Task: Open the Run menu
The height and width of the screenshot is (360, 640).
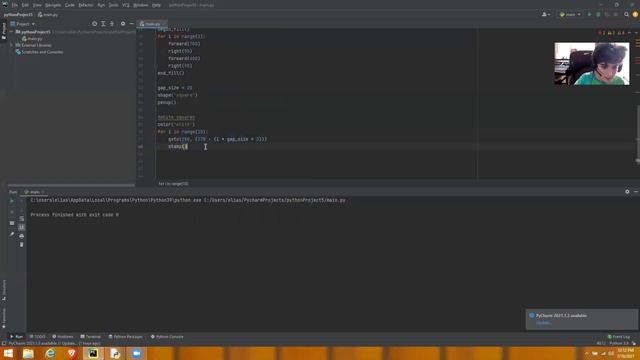Action: click(101, 5)
